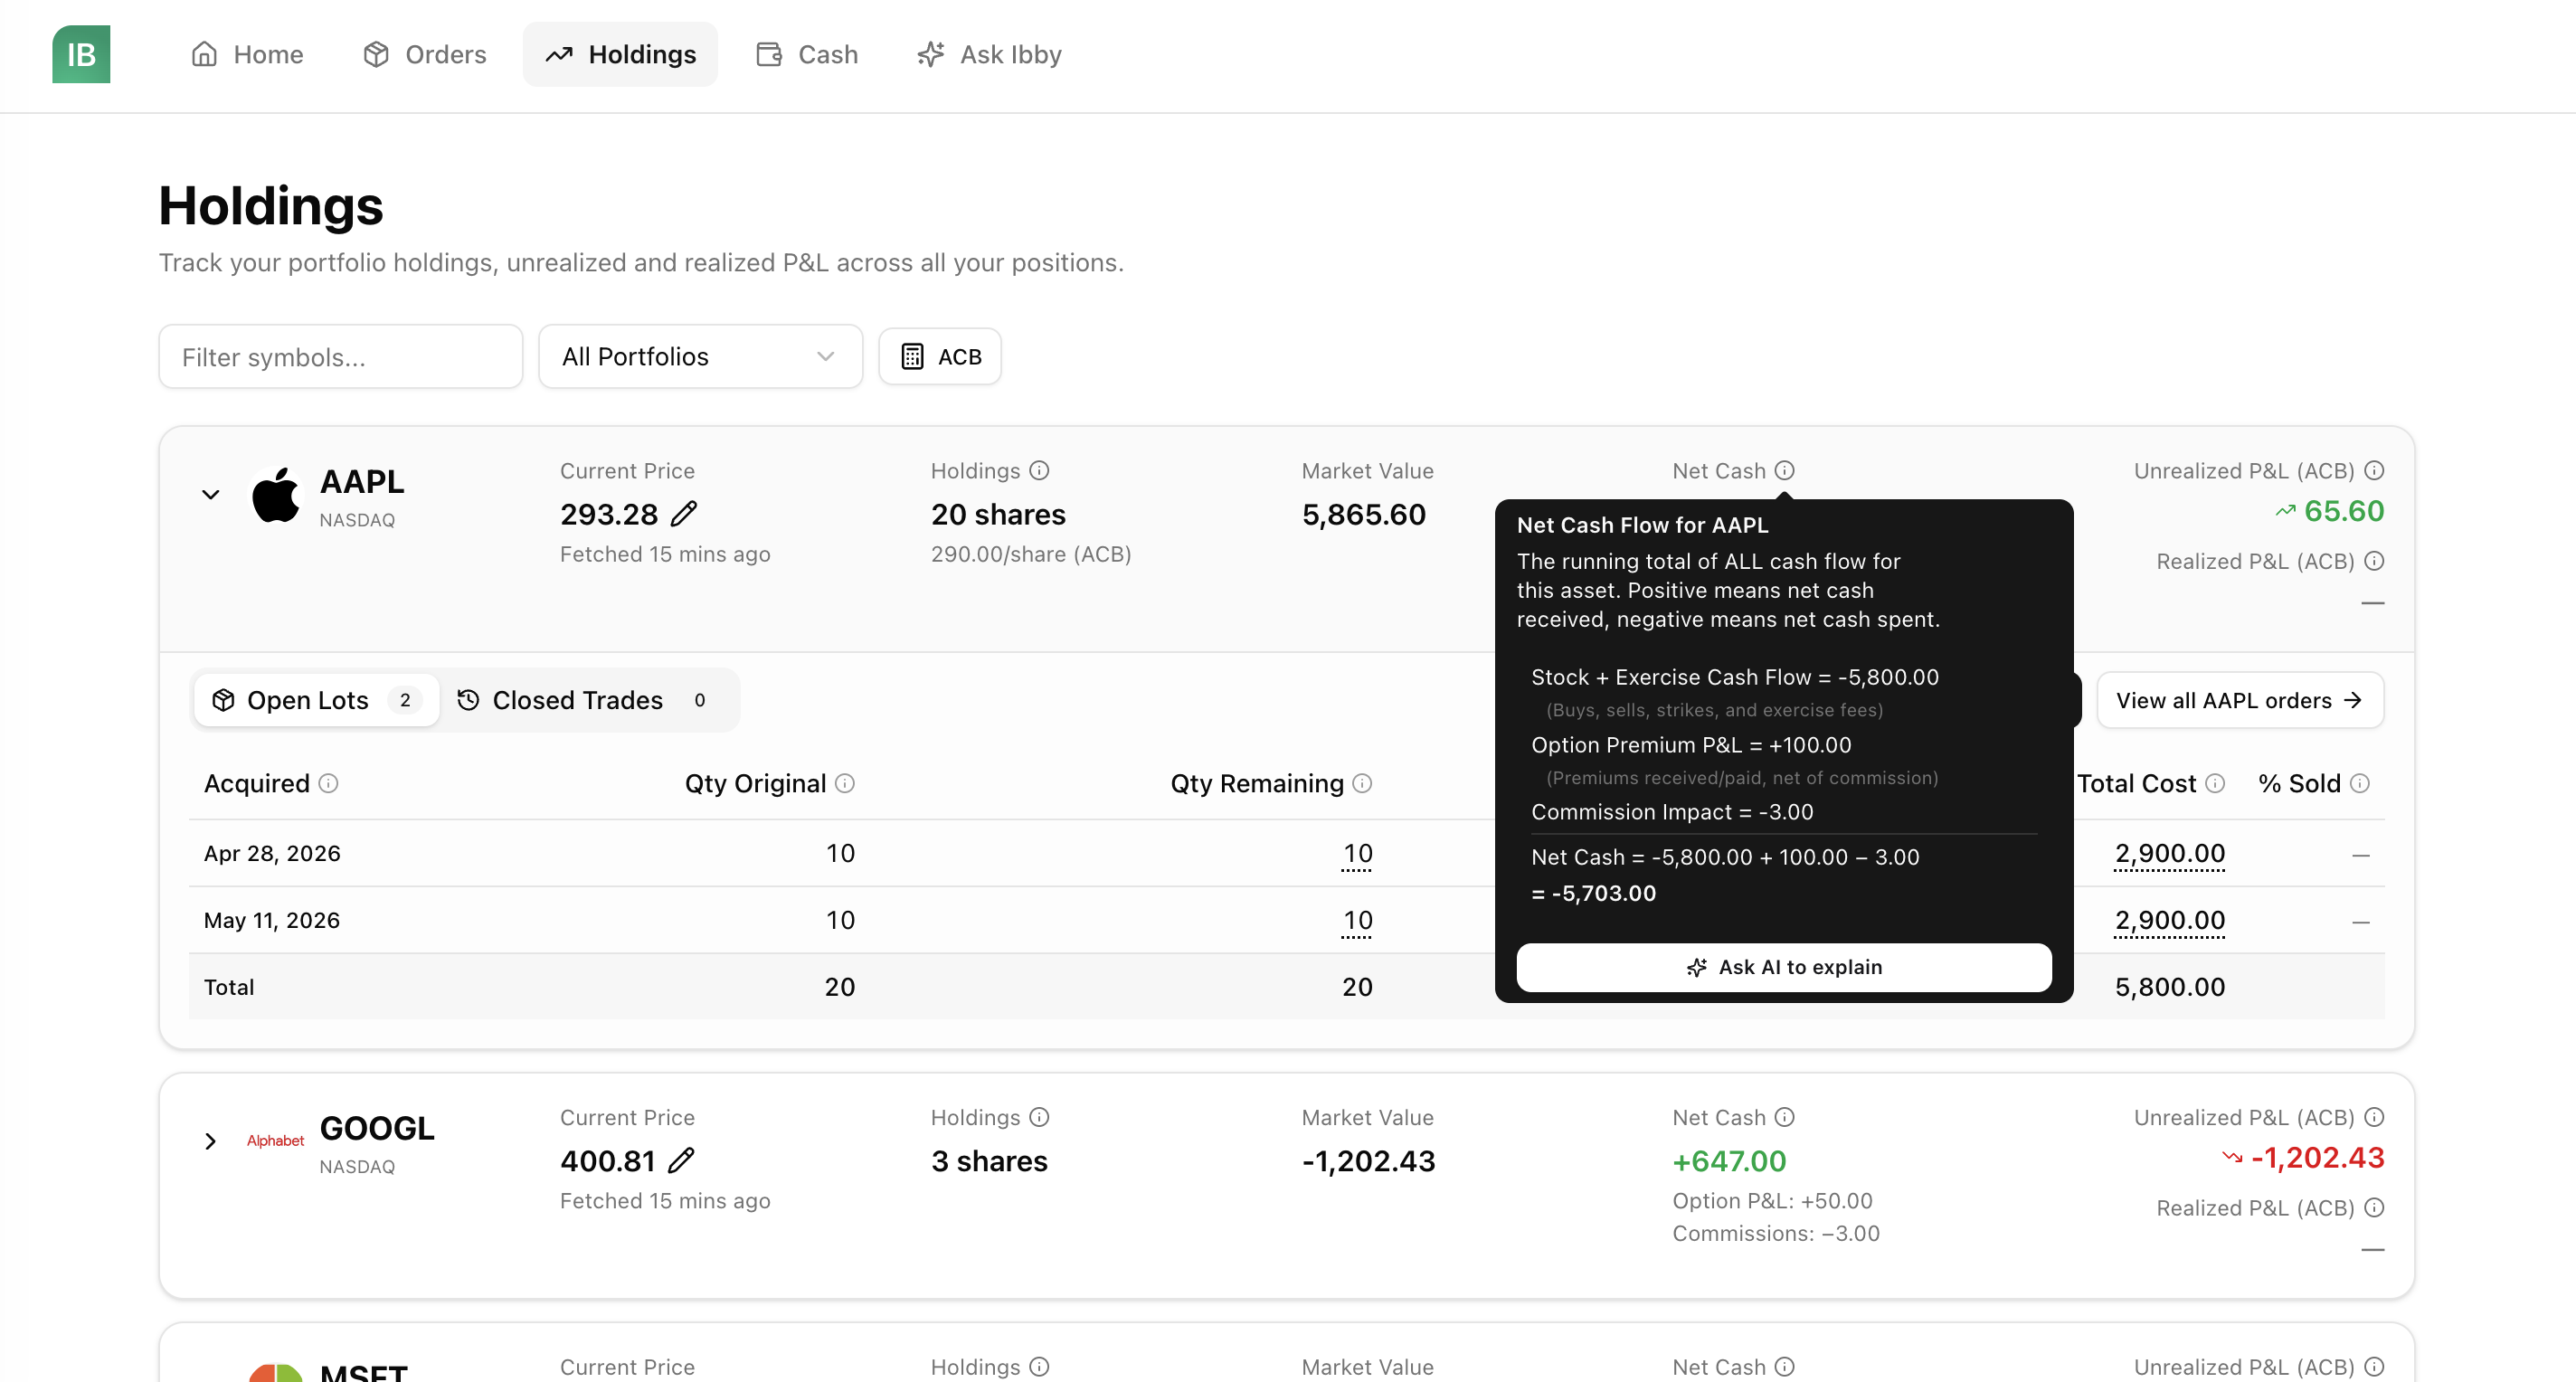Collapse the AAPL holding card
Screen dimensions: 2576x1382
click(x=210, y=494)
